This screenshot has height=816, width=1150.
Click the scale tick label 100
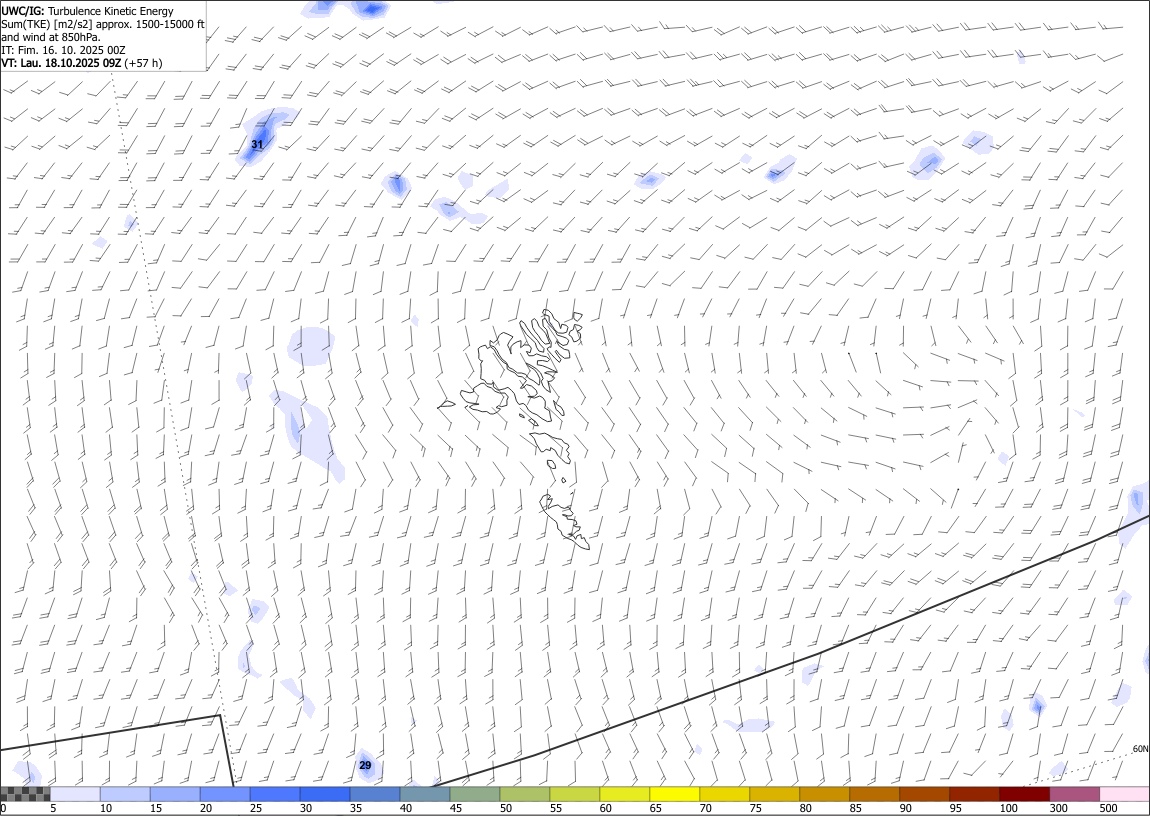click(x=1008, y=808)
